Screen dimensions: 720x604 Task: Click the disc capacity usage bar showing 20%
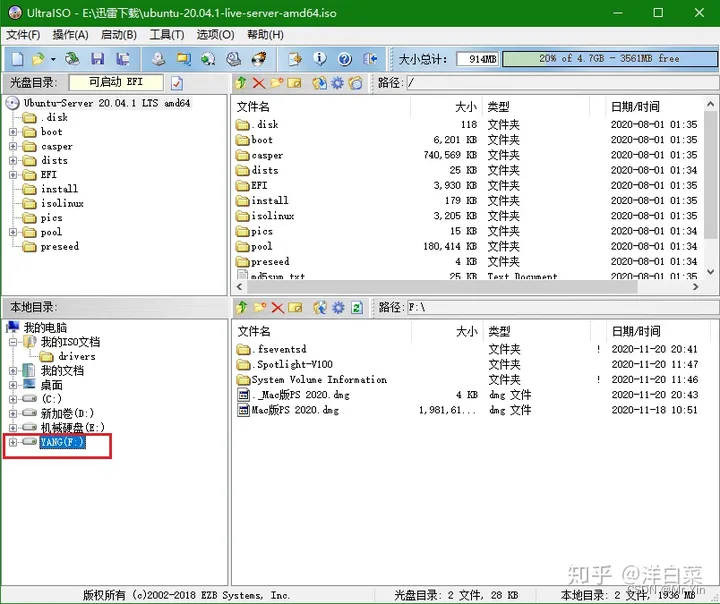(x=609, y=59)
